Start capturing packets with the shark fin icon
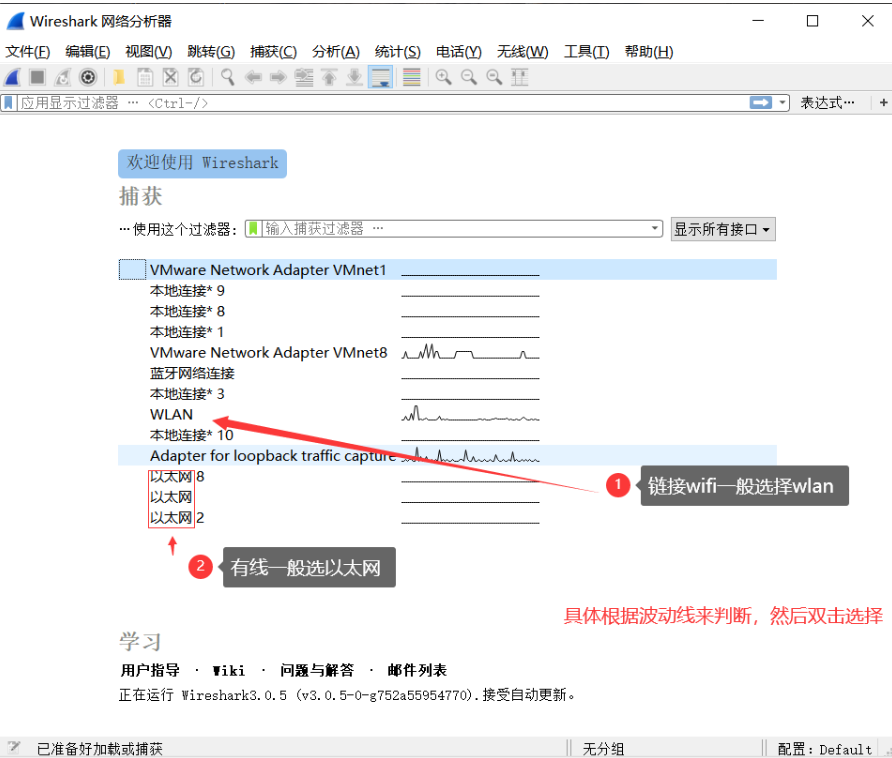This screenshot has width=892, height=758. pyautogui.click(x=13, y=77)
